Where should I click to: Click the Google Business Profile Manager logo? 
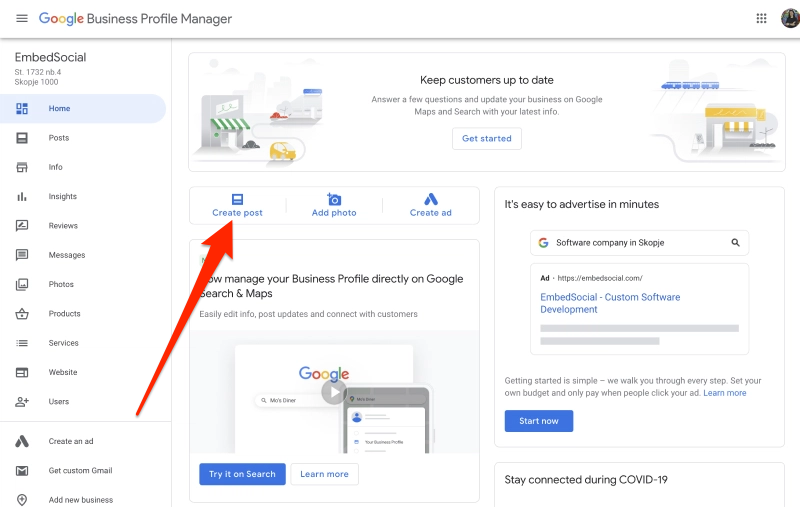point(135,19)
